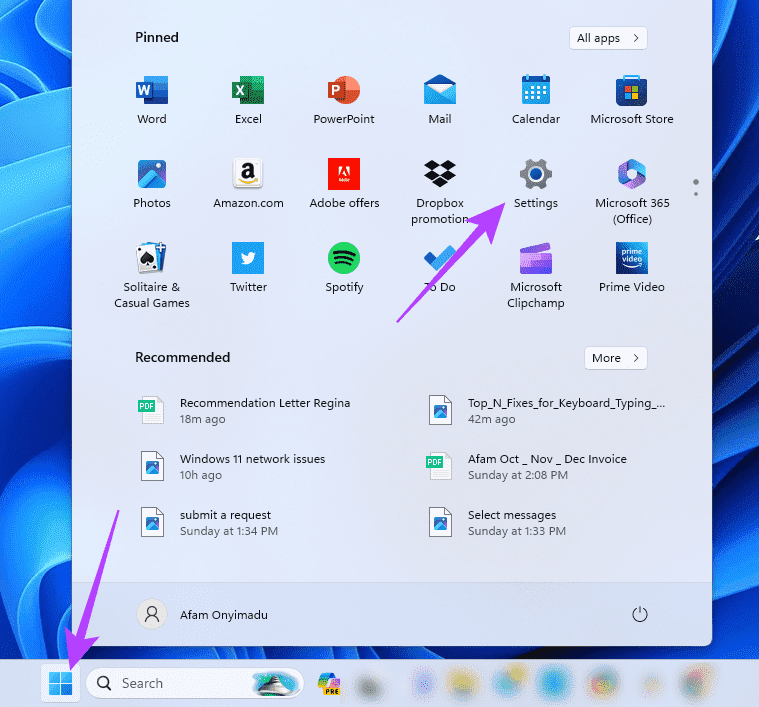Expand the All apps list
759x707 pixels.
pos(608,38)
